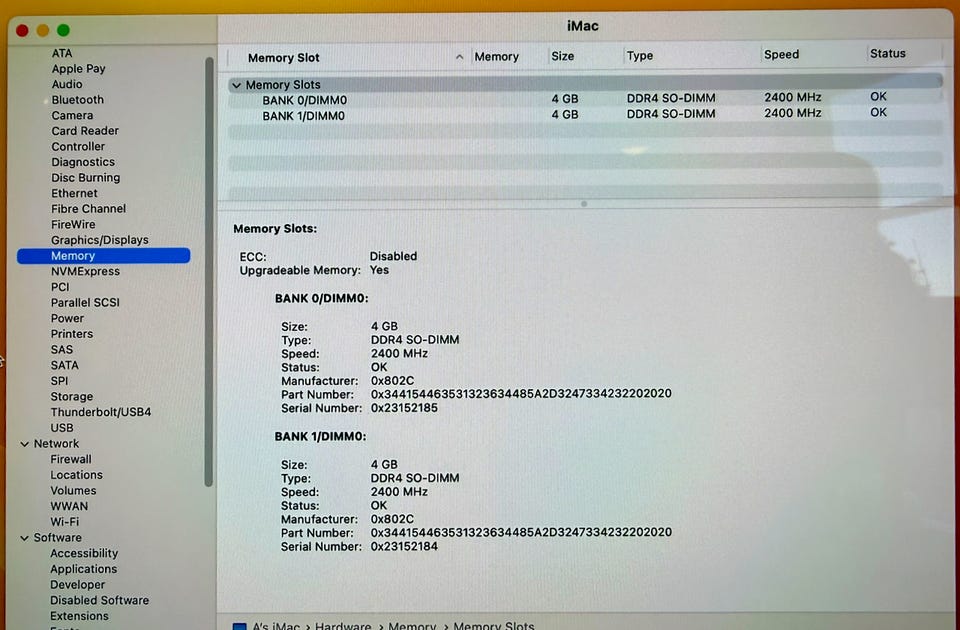This screenshot has height=630, width=960.
Task: Click the red close window button
Action: pyautogui.click(x=23, y=31)
